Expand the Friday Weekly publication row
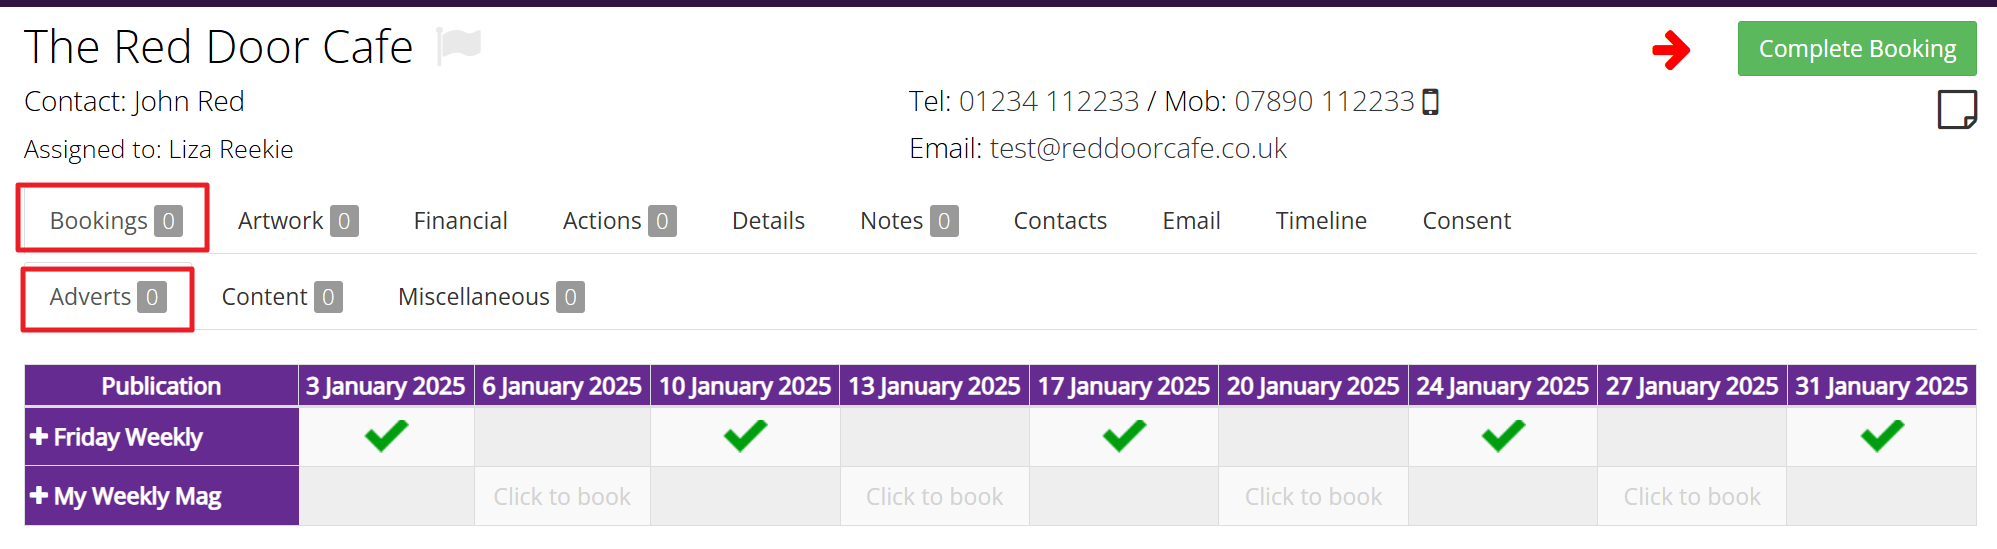 (40, 437)
